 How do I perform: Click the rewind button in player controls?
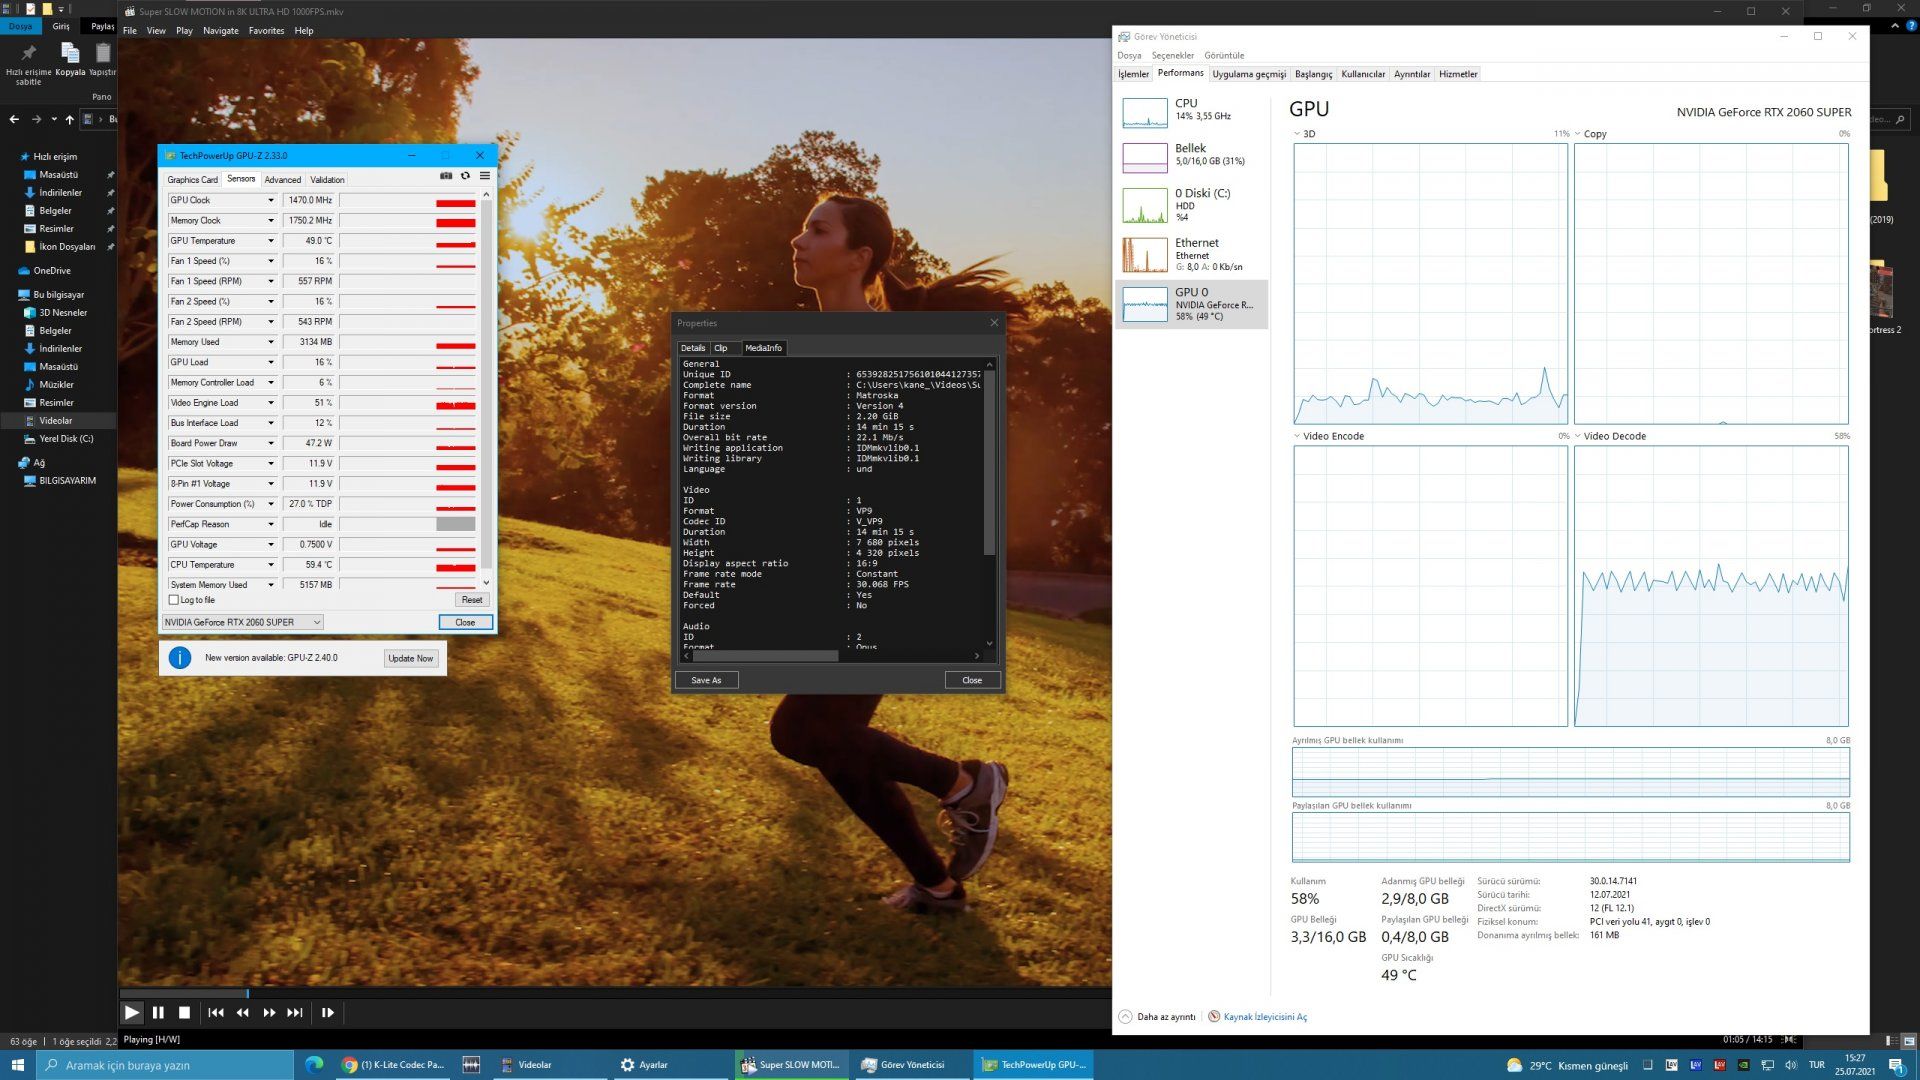tap(242, 1013)
